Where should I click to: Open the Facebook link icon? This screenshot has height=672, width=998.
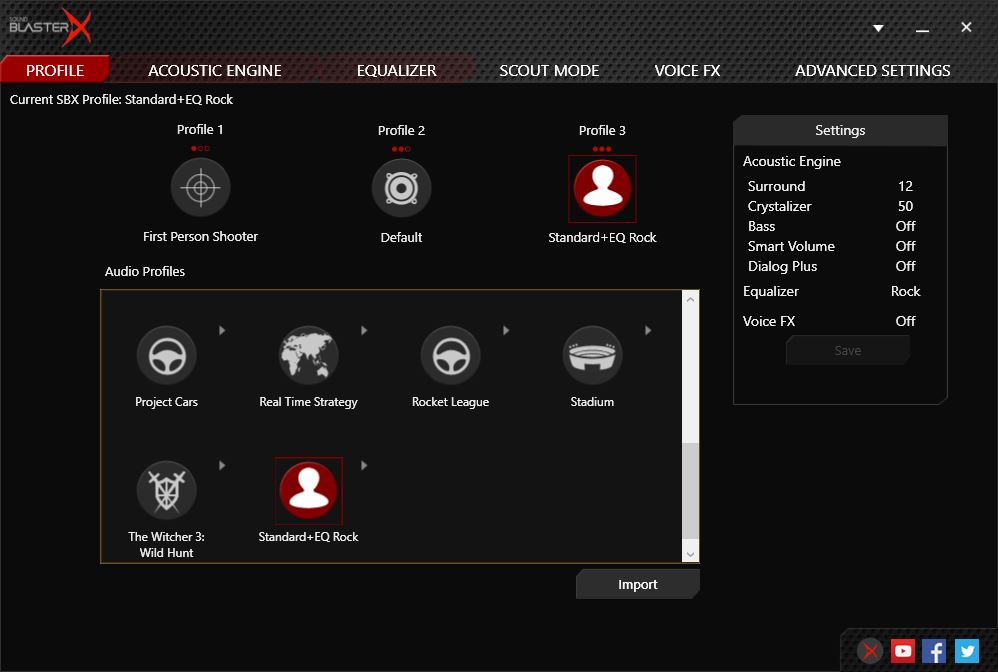click(x=934, y=651)
